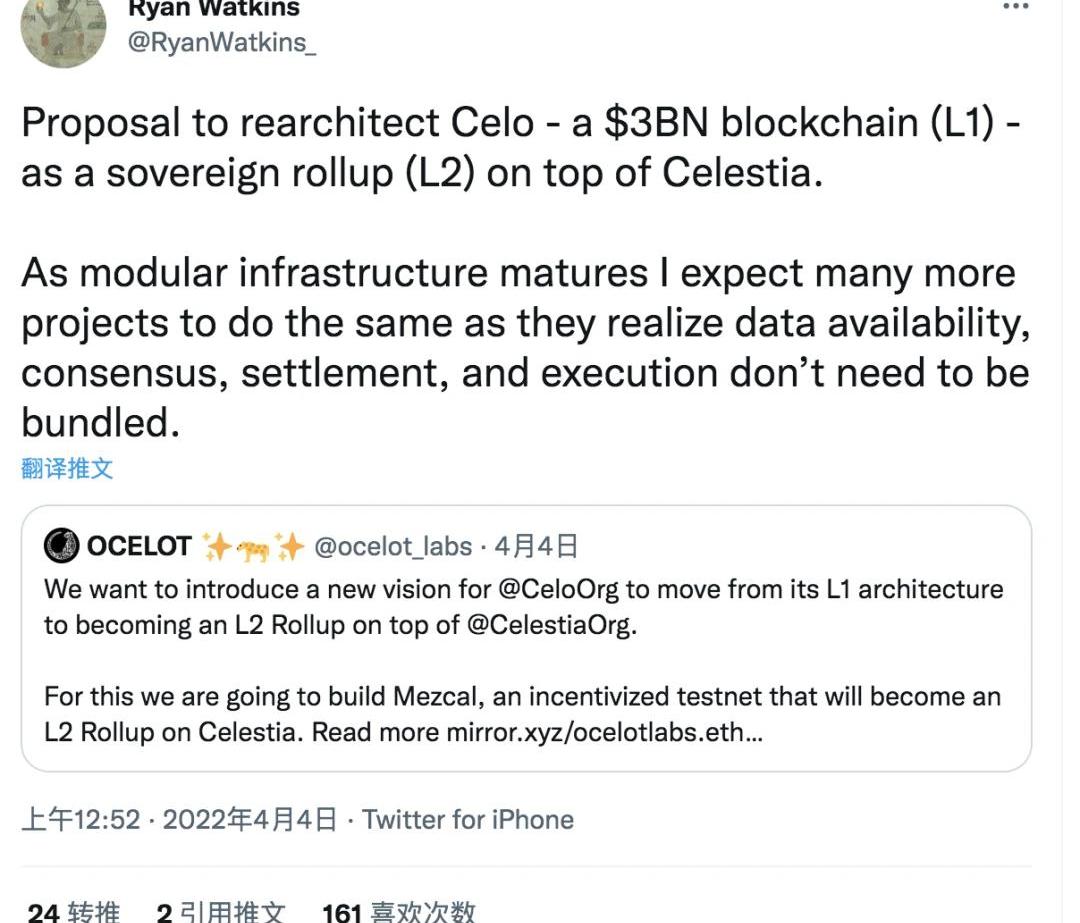Open the quoted tweet's 4月4日 date
The image size is (1080, 923).
536,546
